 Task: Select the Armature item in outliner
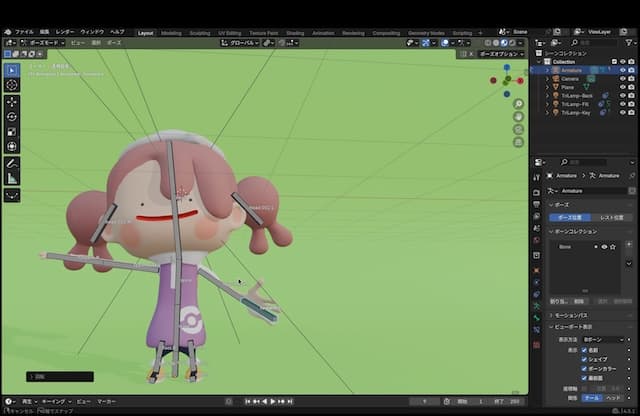[x=570, y=70]
